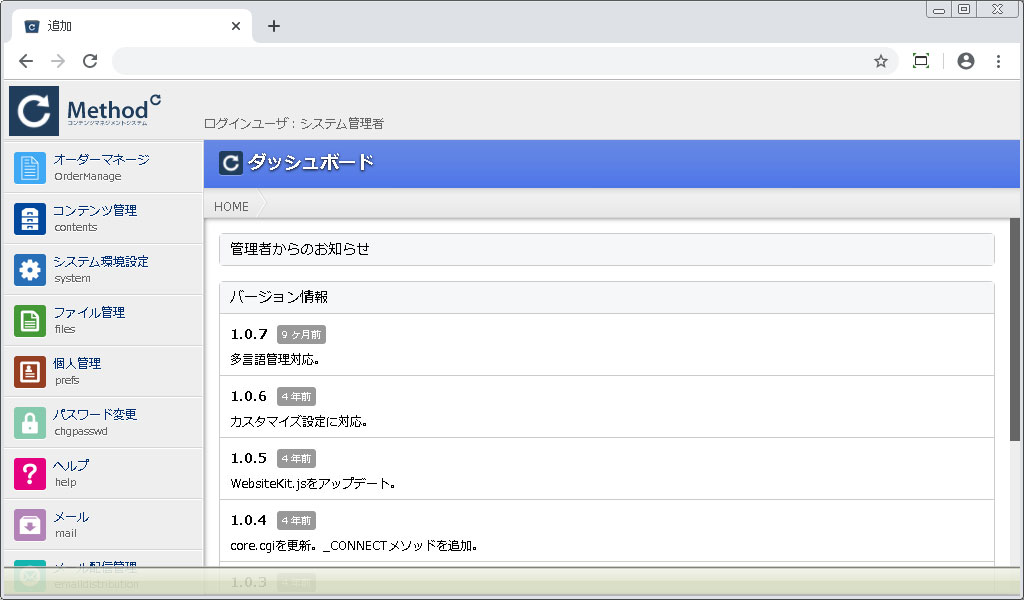Click the contents cabinet icon

[30, 218]
